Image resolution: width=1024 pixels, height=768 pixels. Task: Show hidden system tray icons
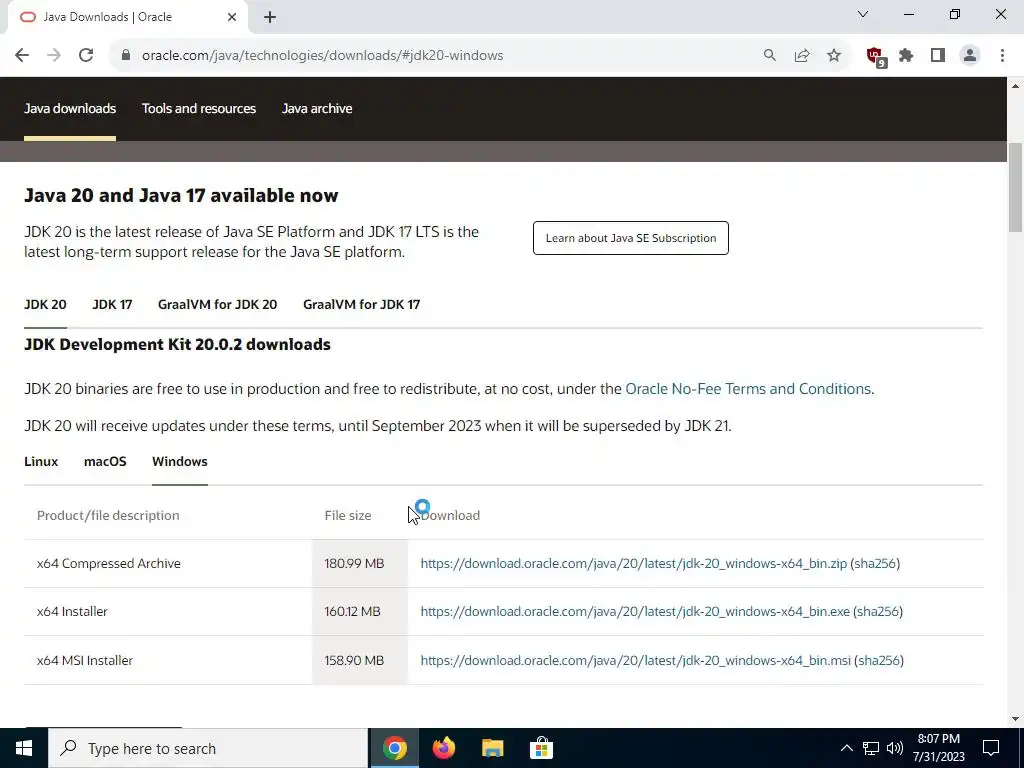point(846,748)
